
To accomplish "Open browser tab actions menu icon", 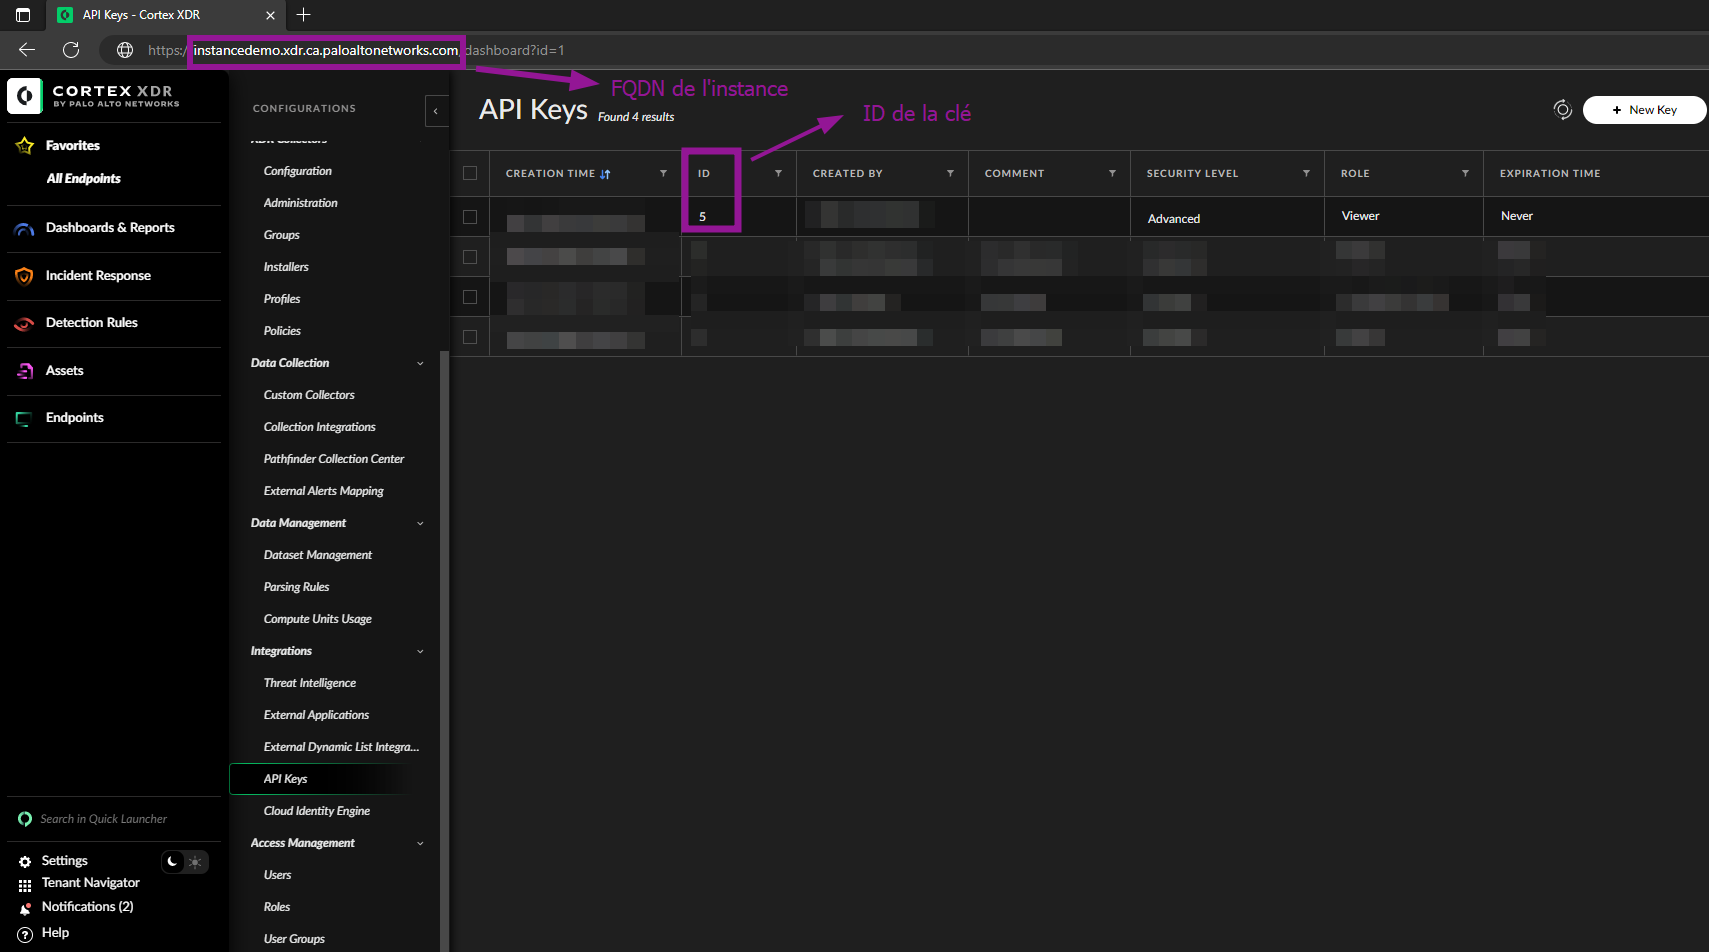I will click(x=23, y=15).
